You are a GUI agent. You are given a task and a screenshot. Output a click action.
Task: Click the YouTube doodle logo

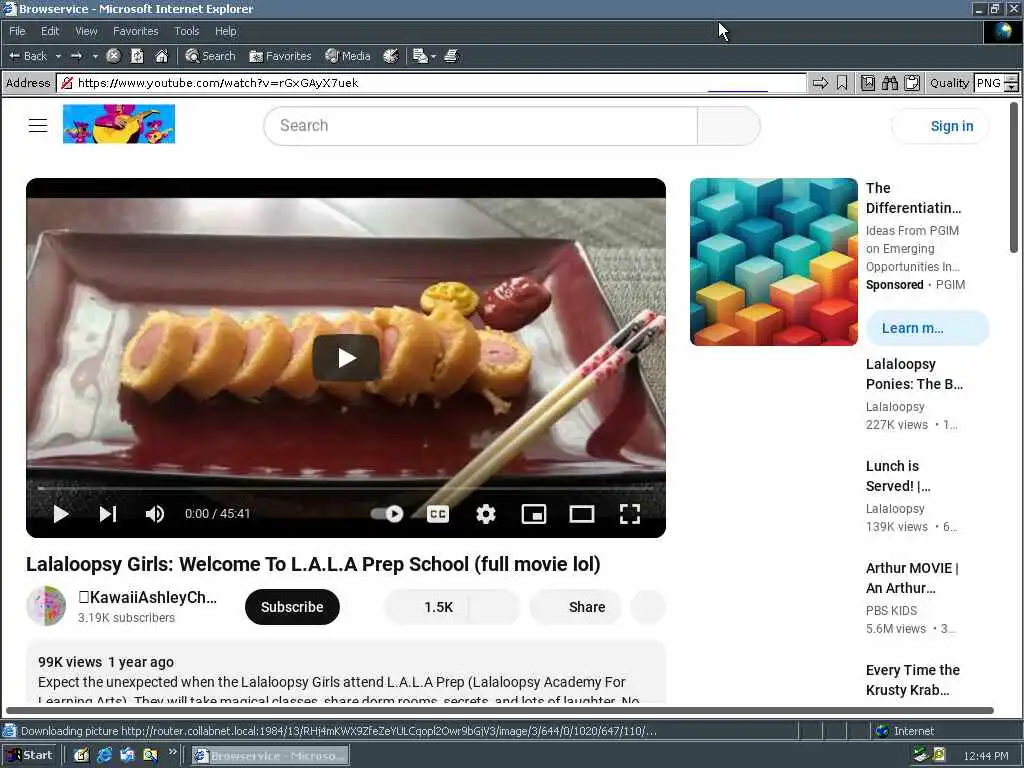[119, 124]
